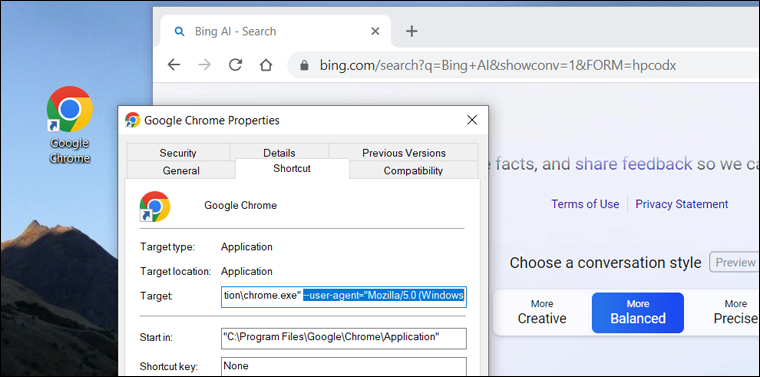Choose More Balanced conversation style

[638, 313]
